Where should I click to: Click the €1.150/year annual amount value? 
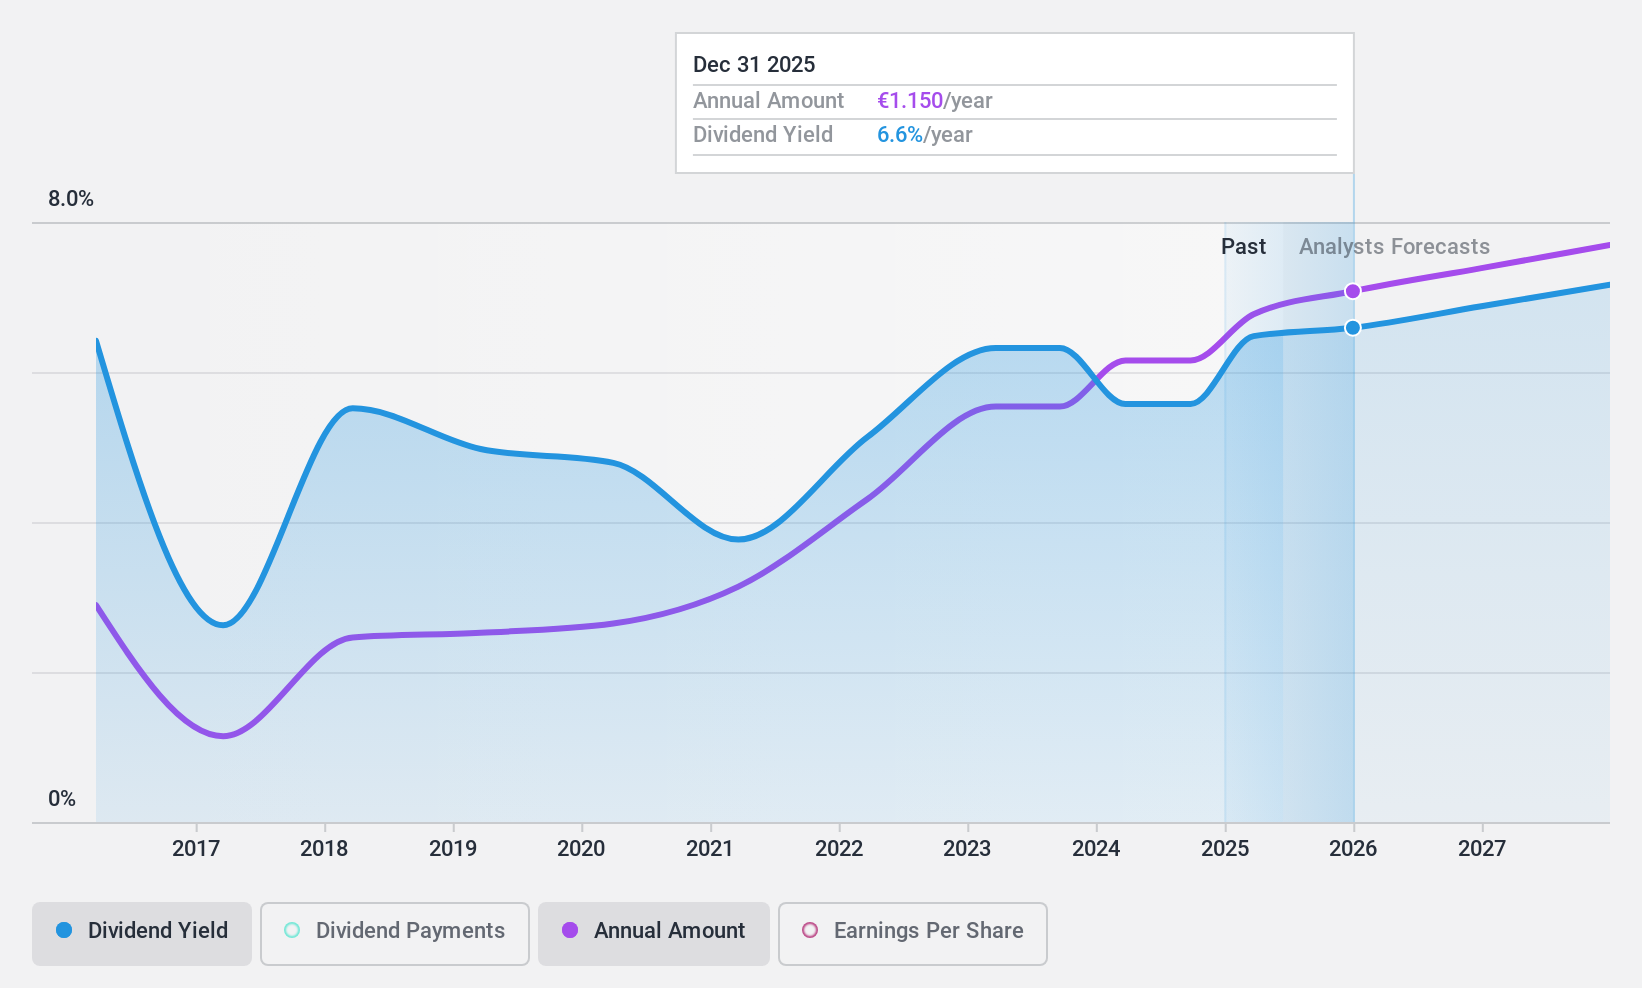(935, 101)
